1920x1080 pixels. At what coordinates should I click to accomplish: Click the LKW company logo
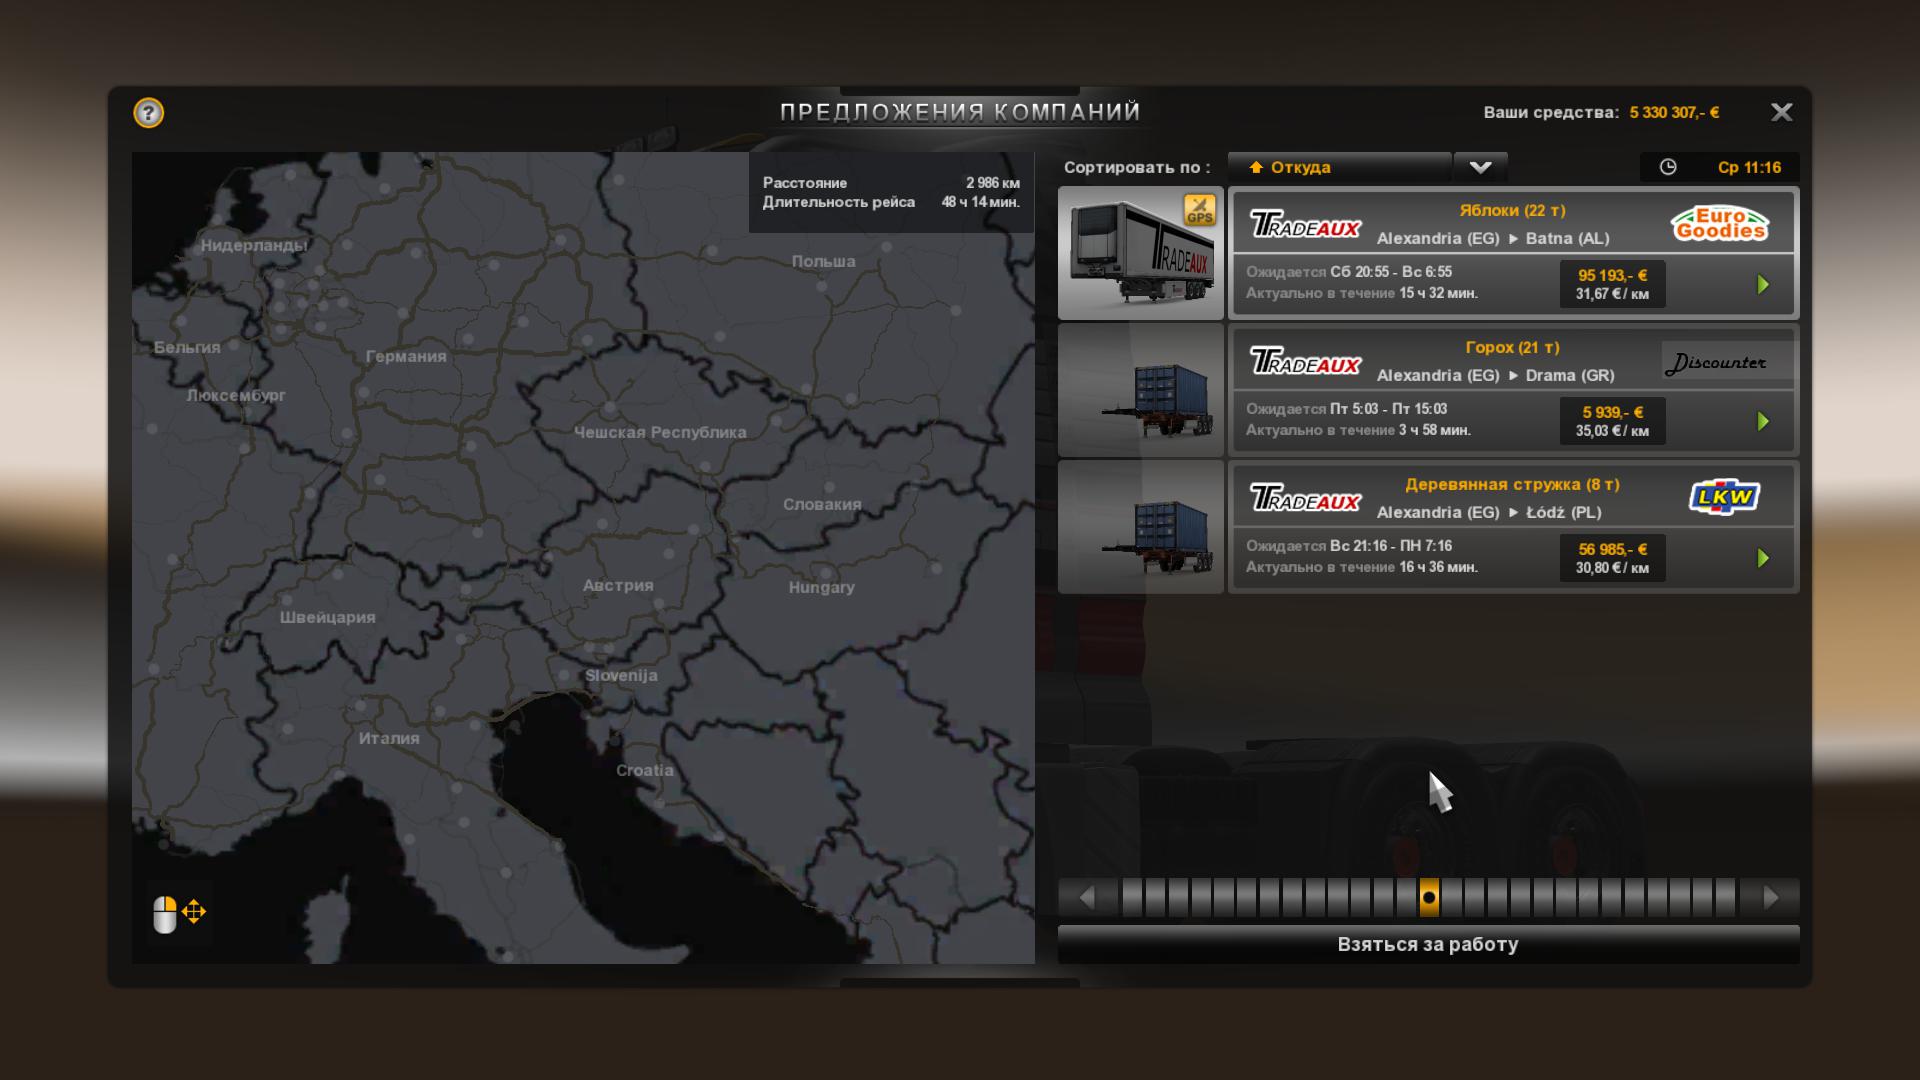tap(1723, 497)
